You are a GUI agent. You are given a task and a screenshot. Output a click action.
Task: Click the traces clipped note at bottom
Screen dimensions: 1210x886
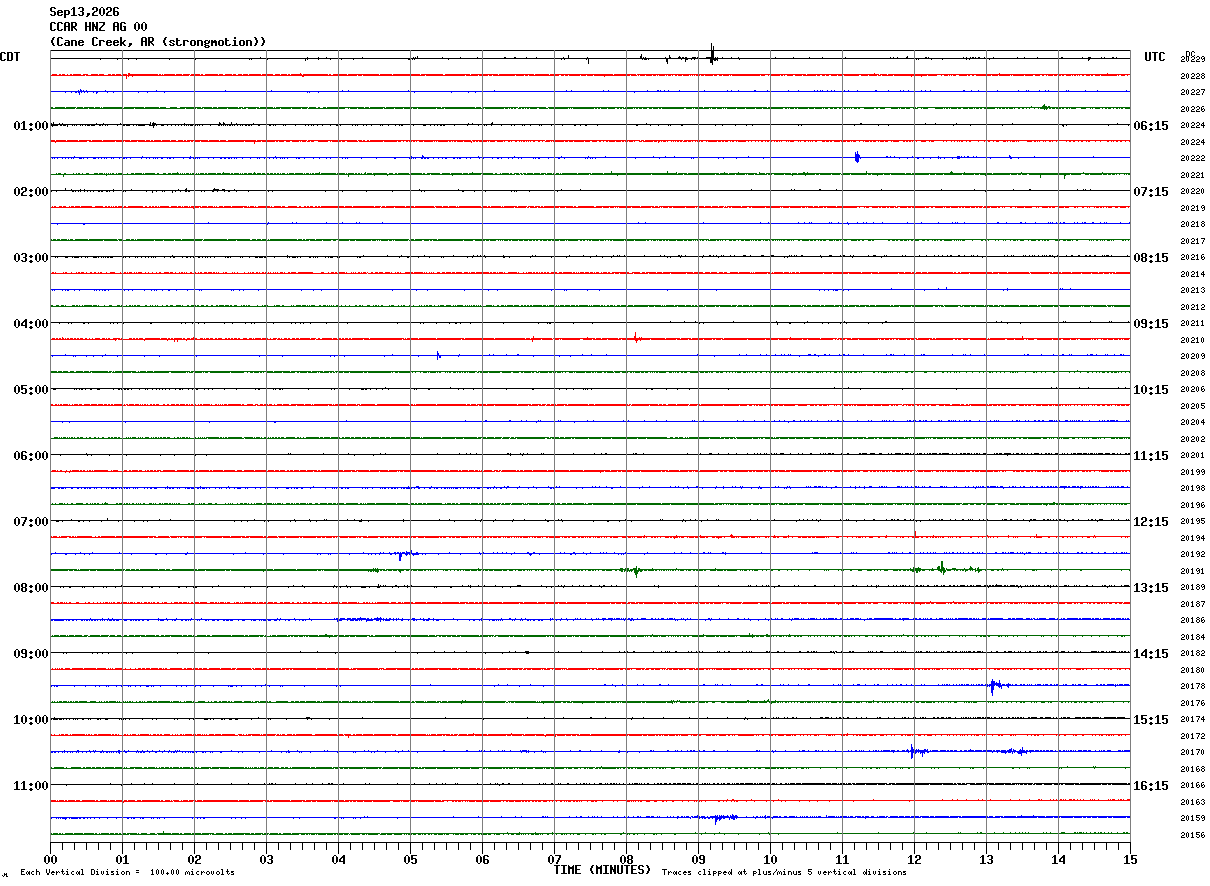click(x=784, y=872)
